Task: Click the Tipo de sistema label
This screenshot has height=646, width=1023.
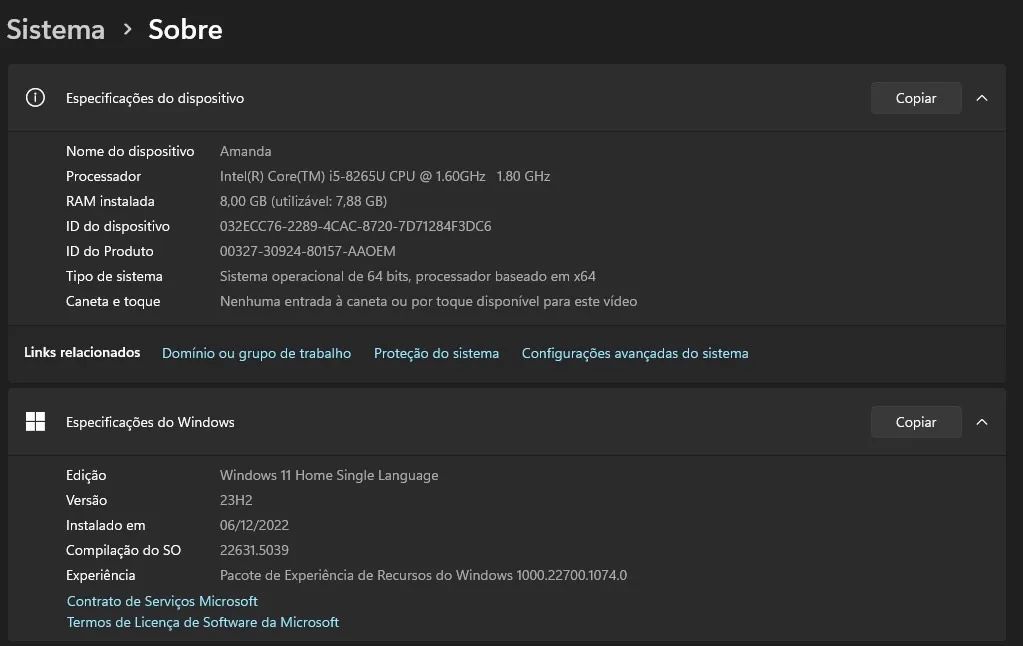Action: tap(114, 276)
